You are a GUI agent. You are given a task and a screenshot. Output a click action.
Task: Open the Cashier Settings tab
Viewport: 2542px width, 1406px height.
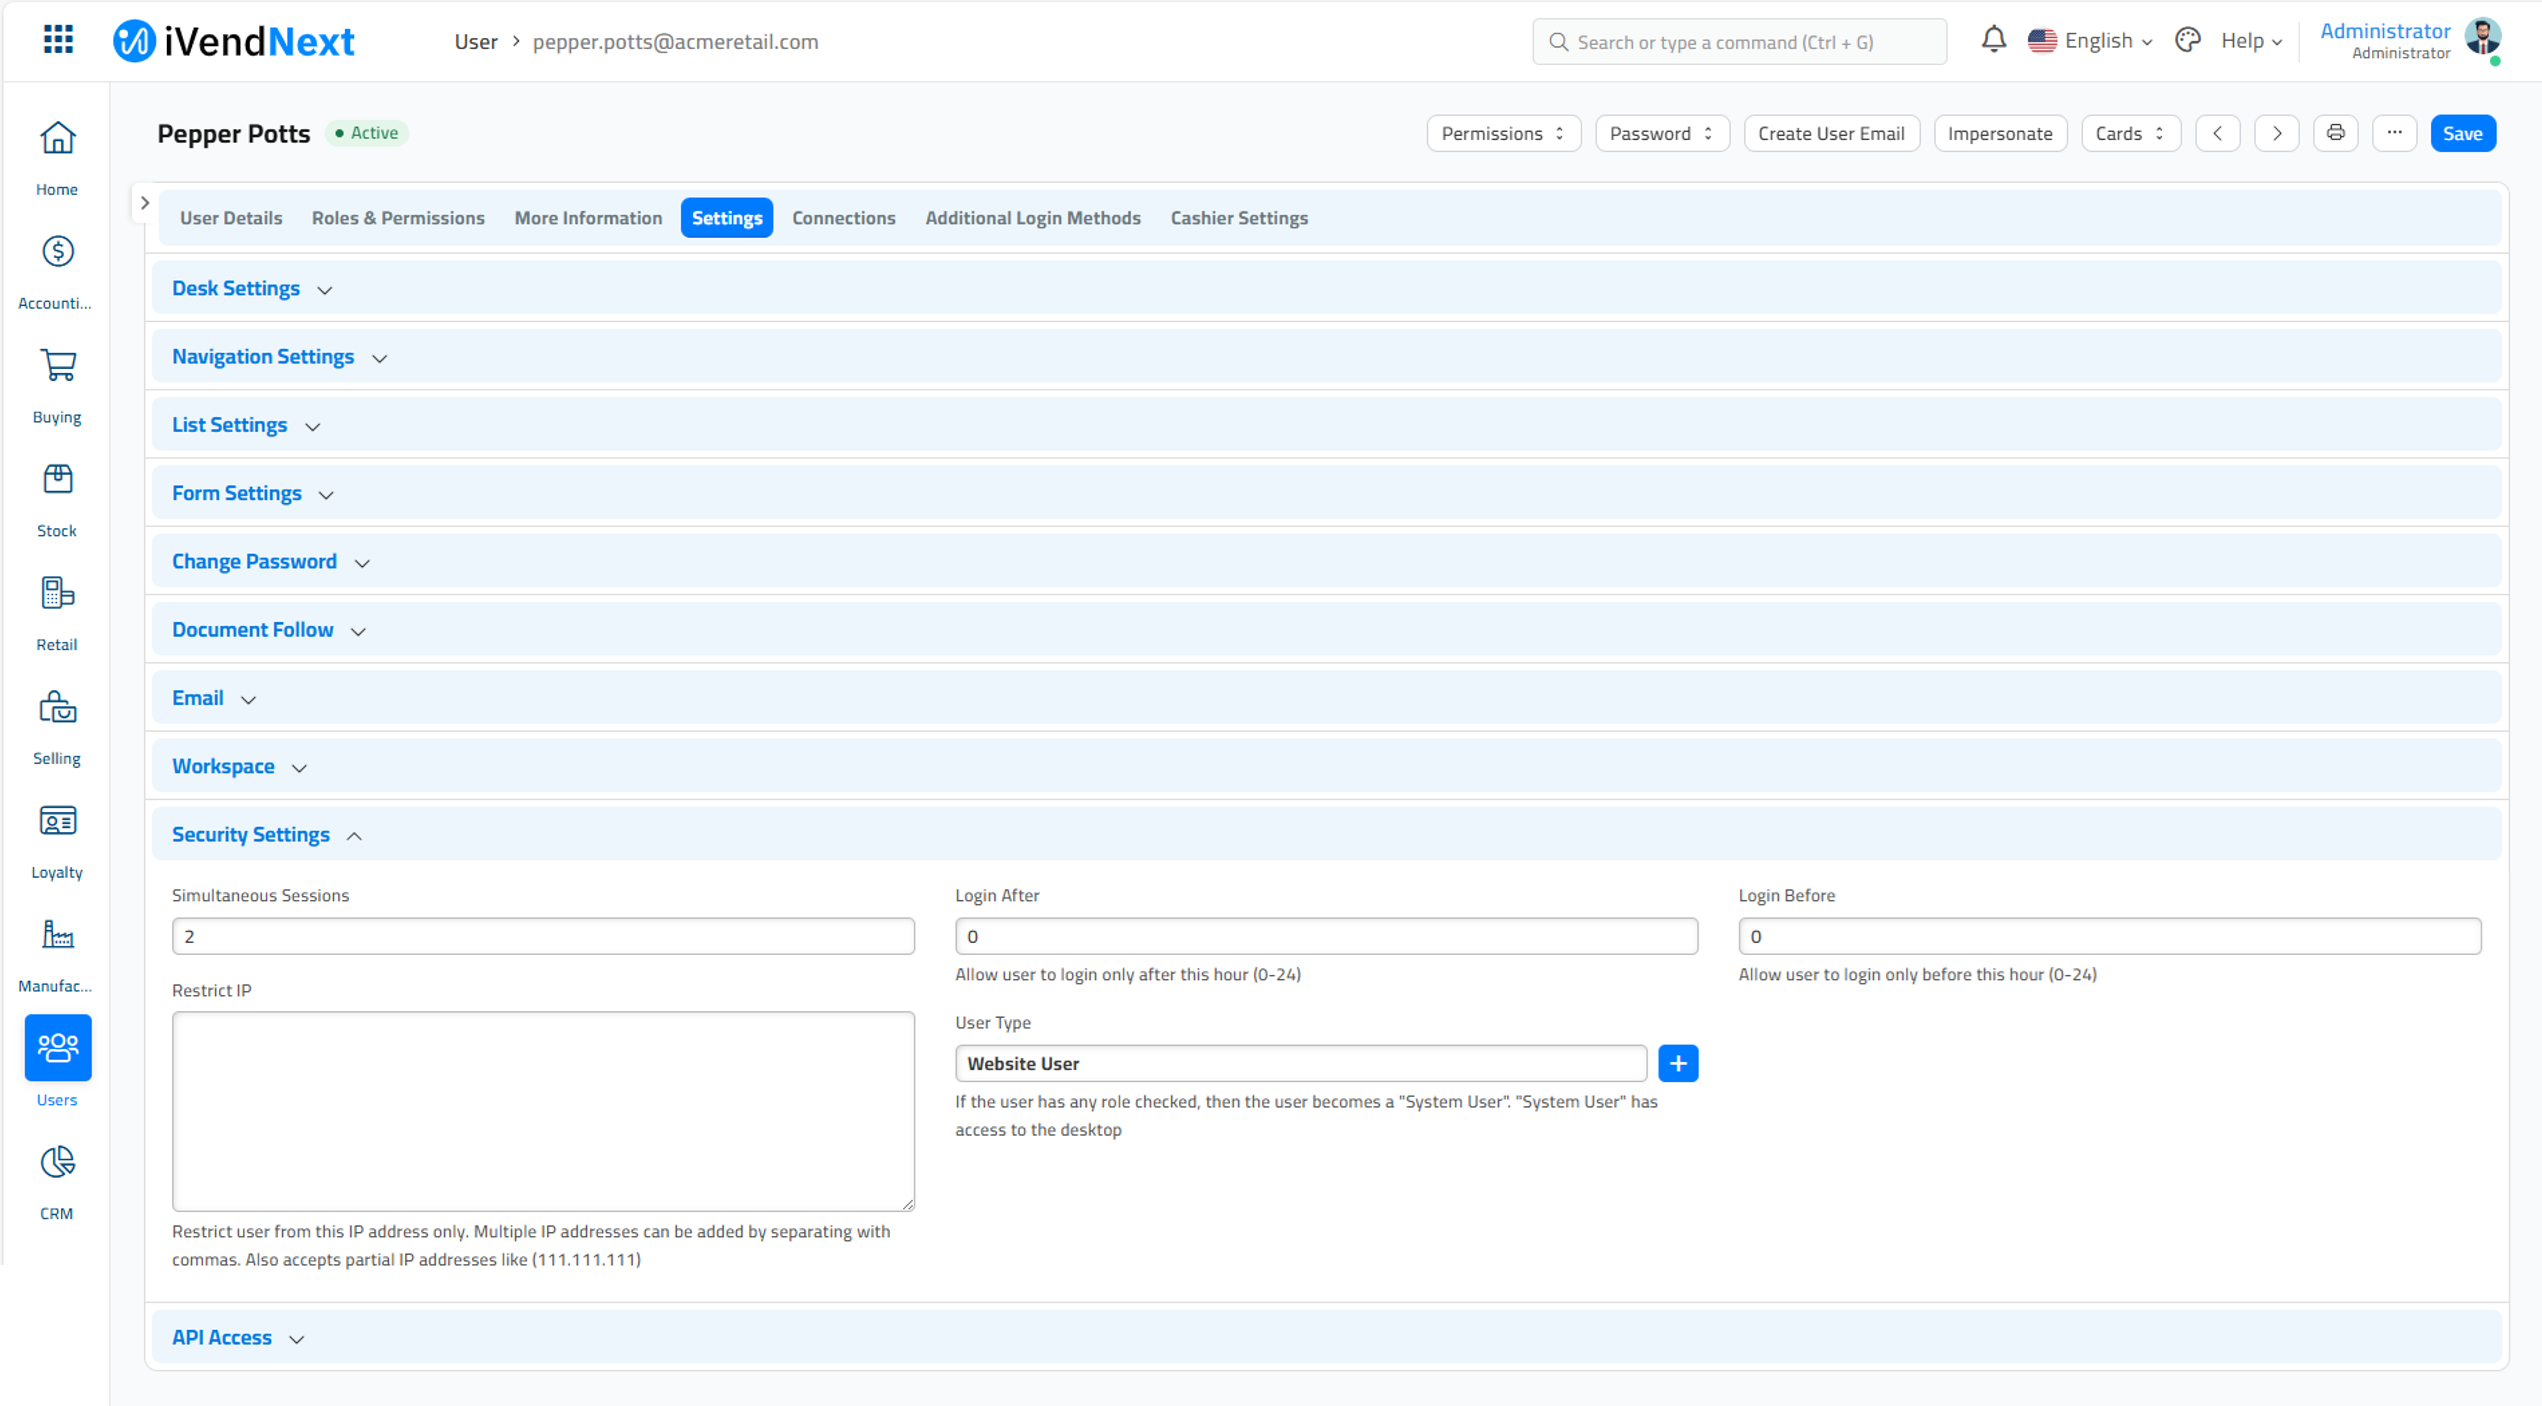pos(1239,218)
